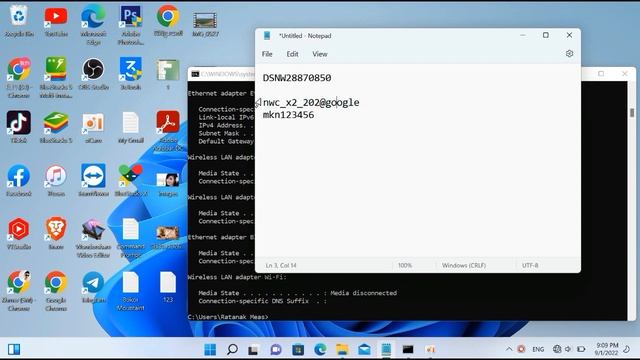This screenshot has height=360, width=640.
Task: Launch the green BlueStacks 5 Multi-Instance shortcut
Action: (56, 78)
